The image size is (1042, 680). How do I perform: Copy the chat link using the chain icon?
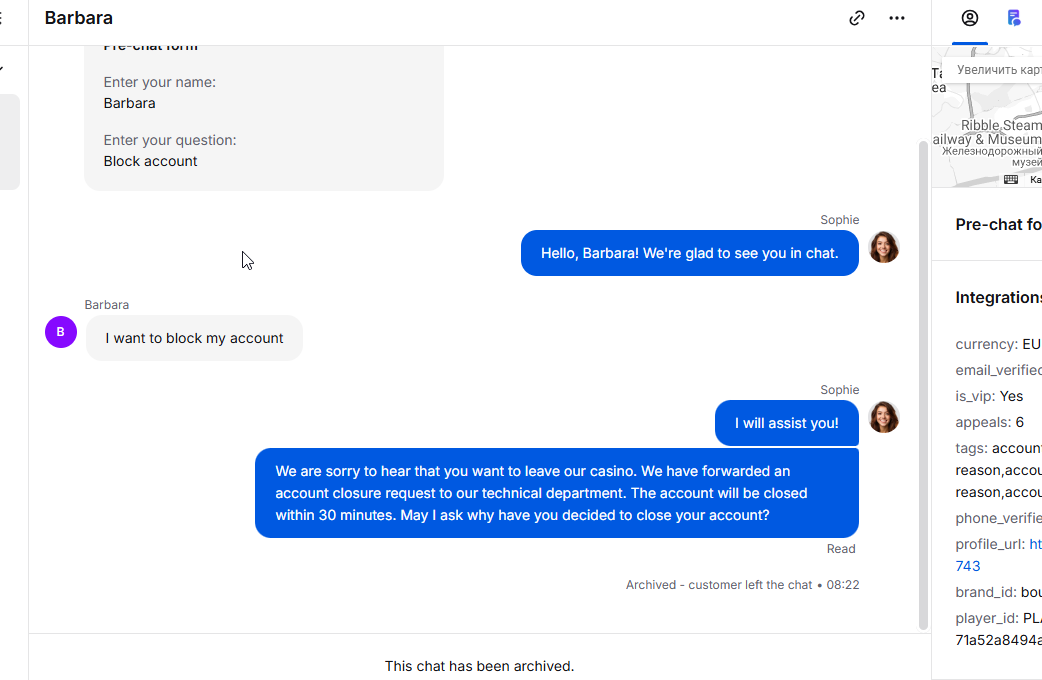pyautogui.click(x=856, y=18)
